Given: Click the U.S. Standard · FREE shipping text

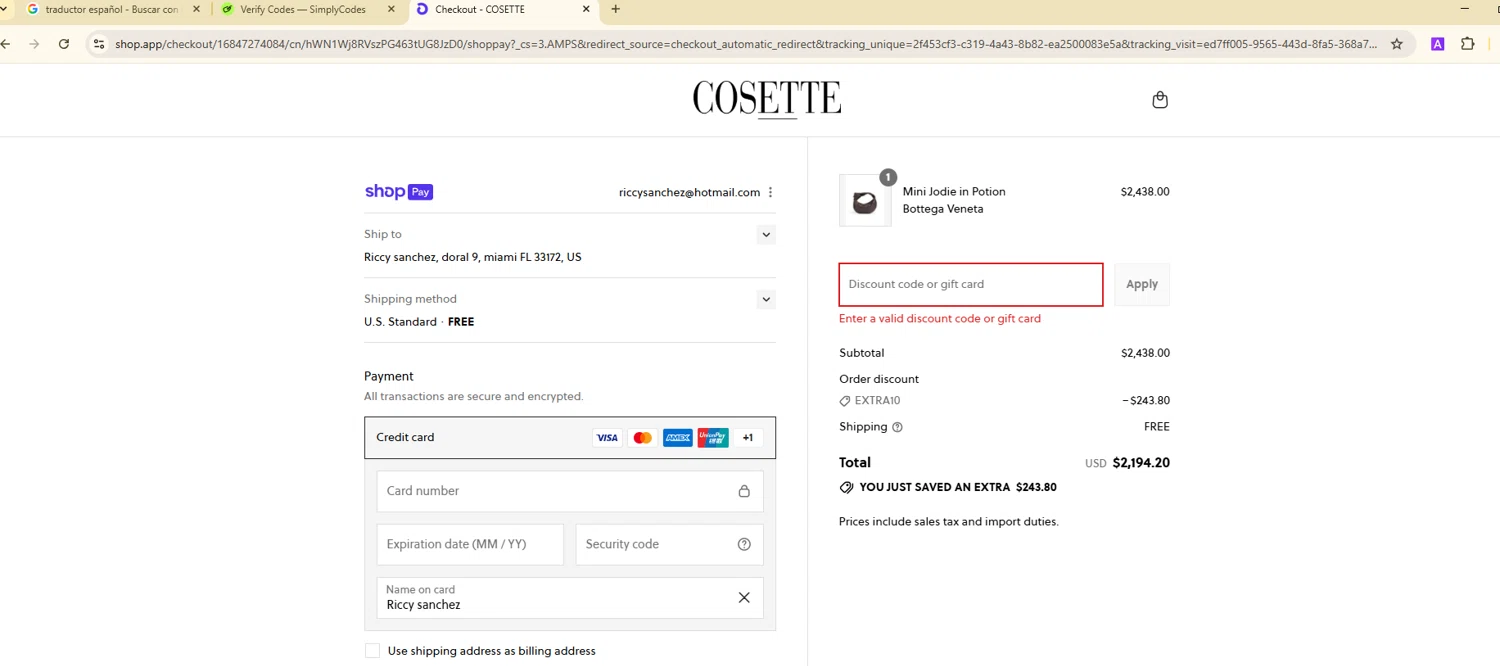Looking at the screenshot, I should point(419,322).
